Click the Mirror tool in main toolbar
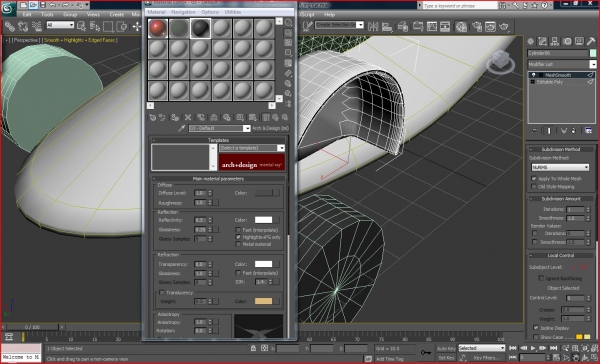The width and height of the screenshot is (600, 364). [x=373, y=26]
